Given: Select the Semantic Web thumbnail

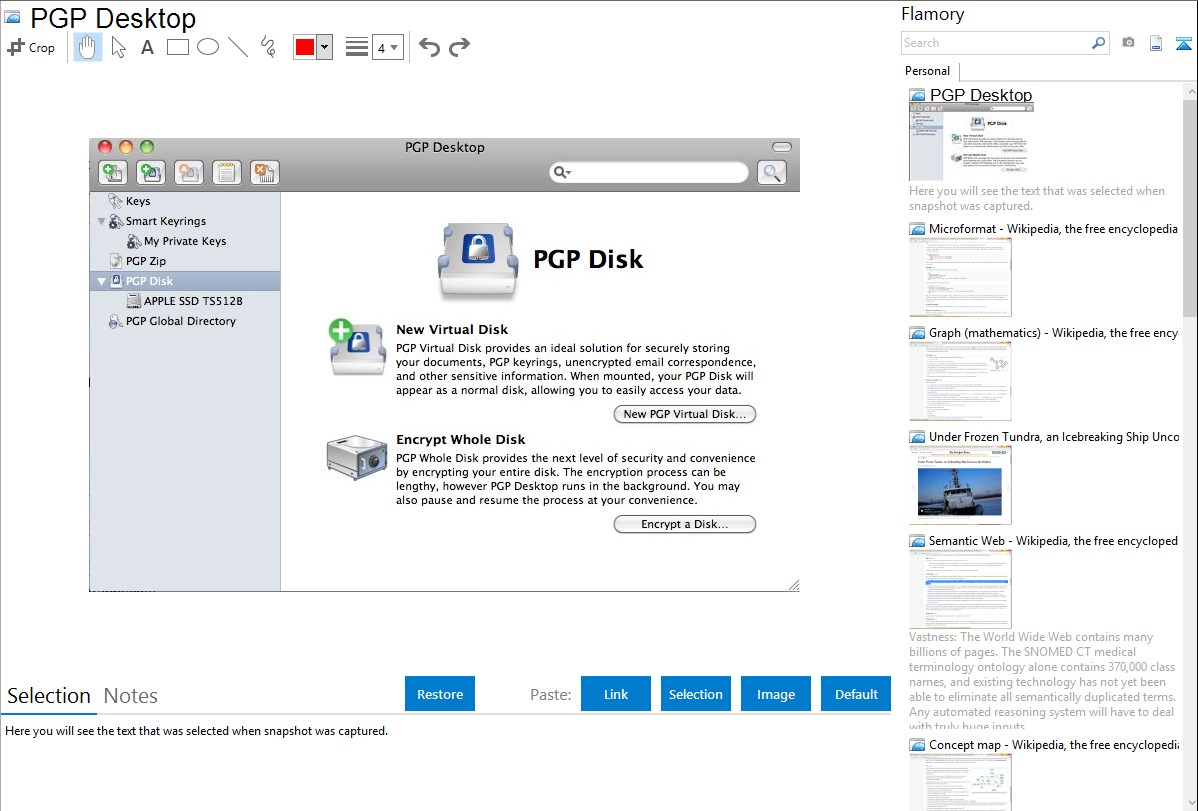Looking at the screenshot, I should (960, 589).
